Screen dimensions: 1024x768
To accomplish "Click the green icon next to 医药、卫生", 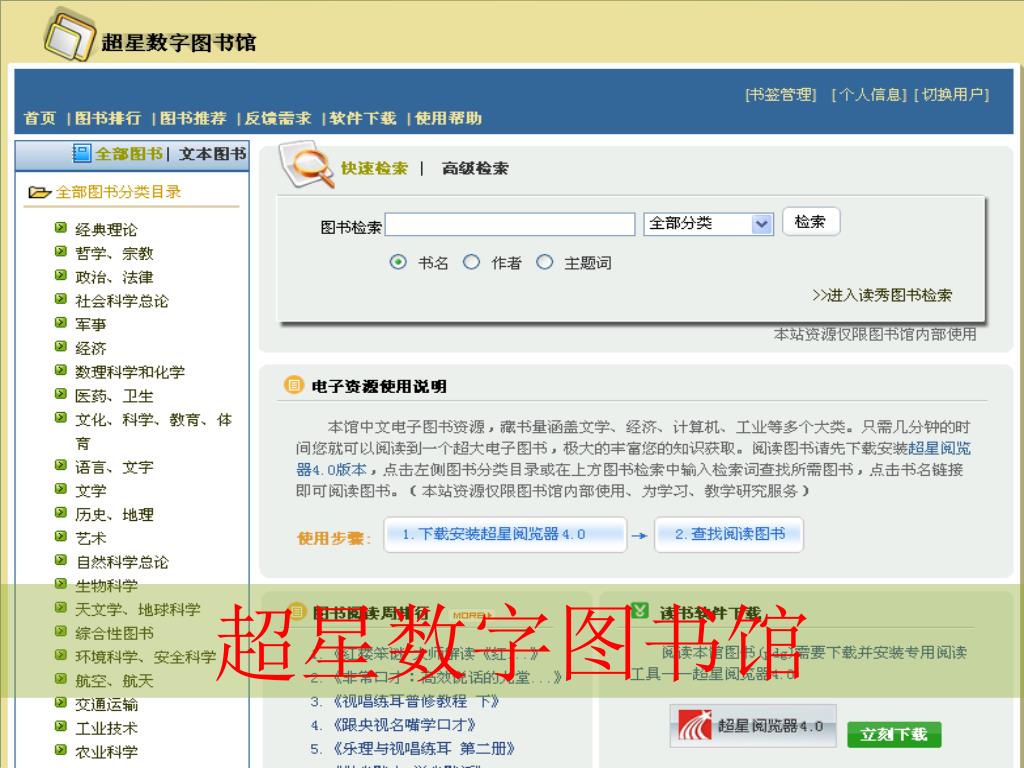I will [61, 393].
